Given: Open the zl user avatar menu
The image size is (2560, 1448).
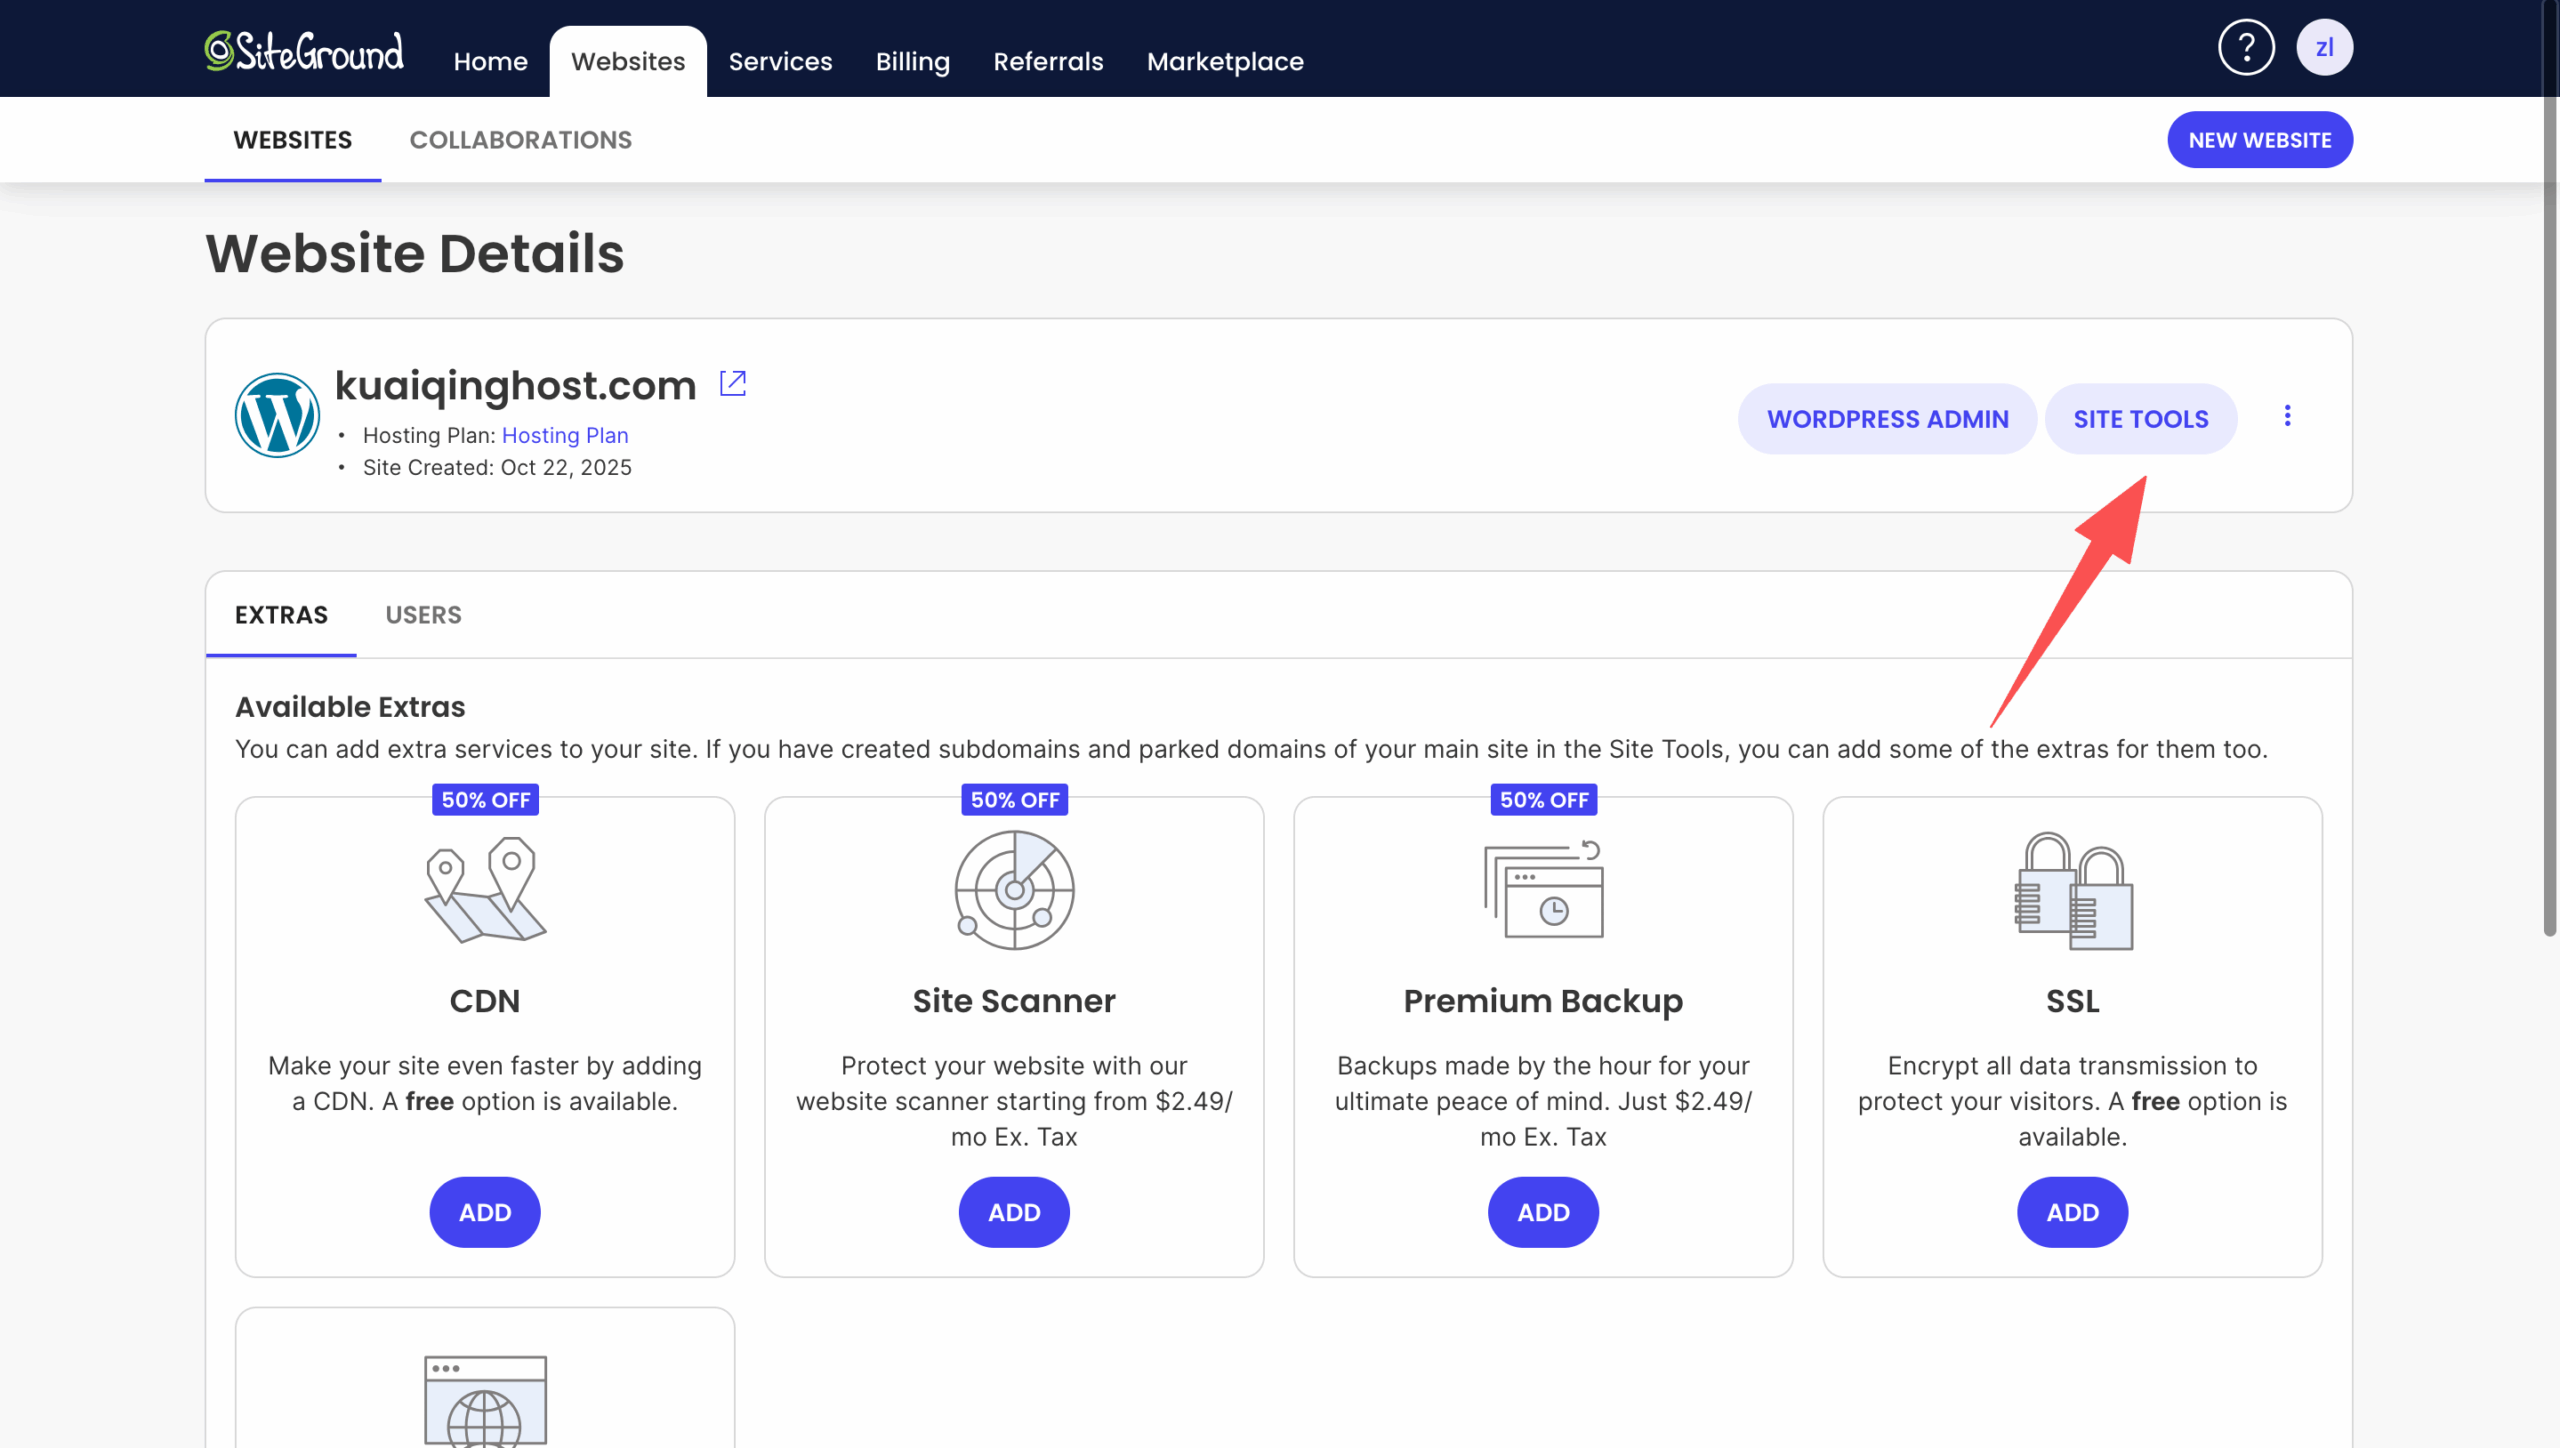Looking at the screenshot, I should (x=2324, y=47).
